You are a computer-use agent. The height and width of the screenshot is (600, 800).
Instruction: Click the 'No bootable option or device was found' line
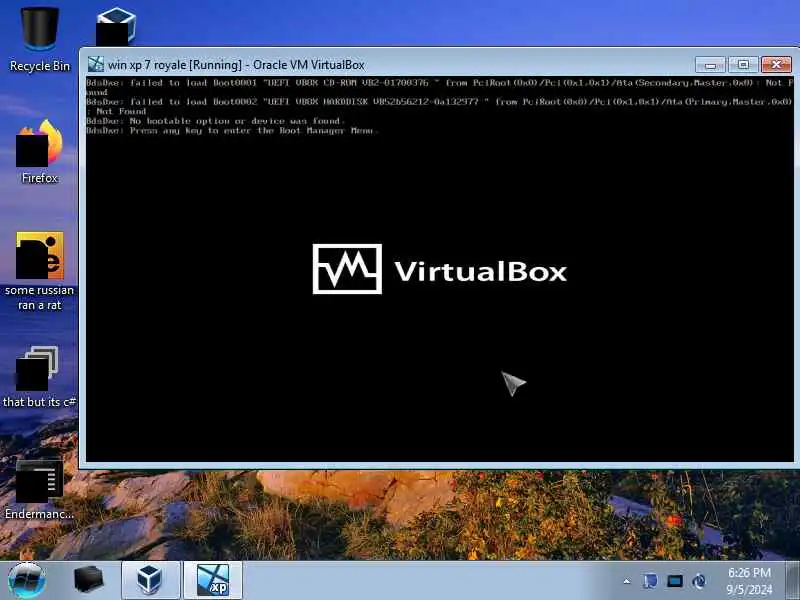(216, 121)
